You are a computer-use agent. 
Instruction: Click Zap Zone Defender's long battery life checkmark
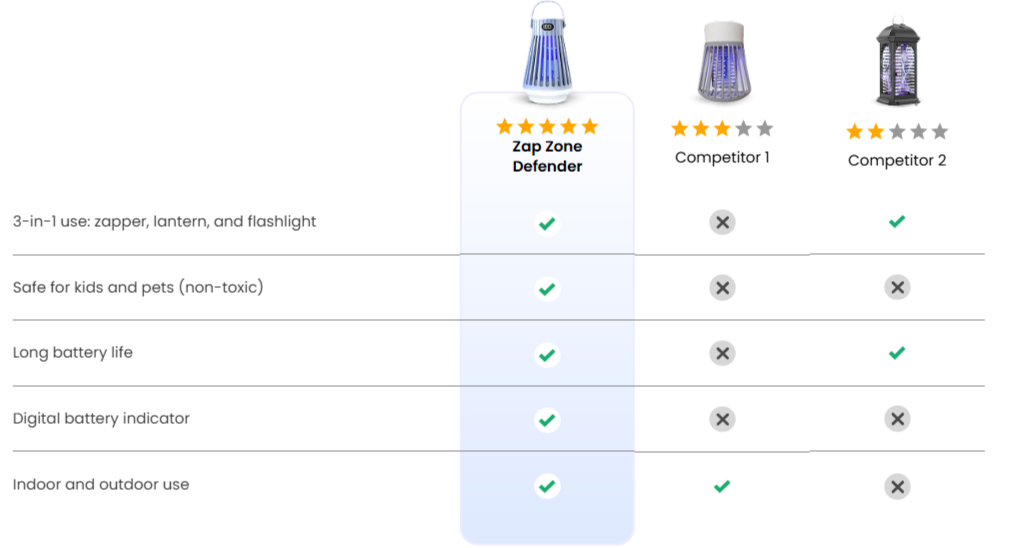(x=547, y=355)
